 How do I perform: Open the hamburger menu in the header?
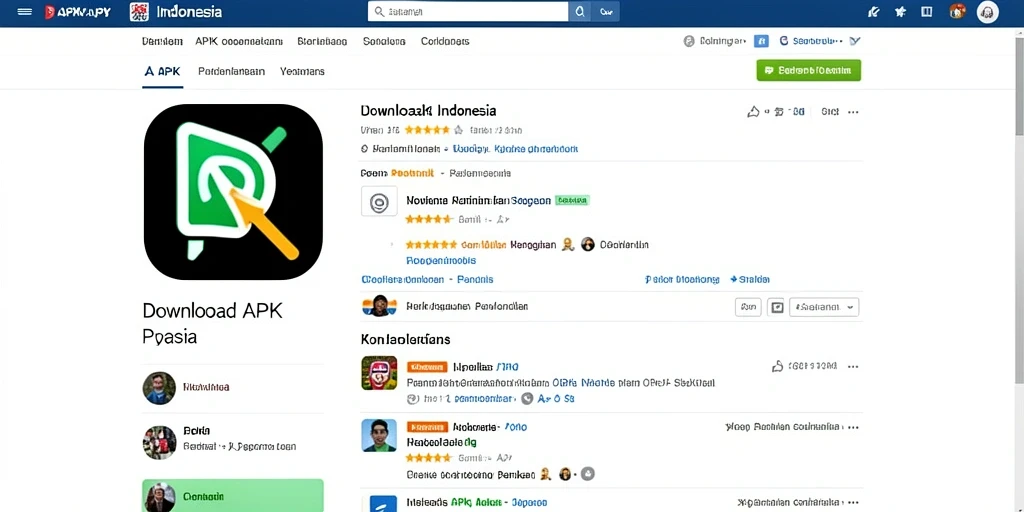tap(25, 12)
